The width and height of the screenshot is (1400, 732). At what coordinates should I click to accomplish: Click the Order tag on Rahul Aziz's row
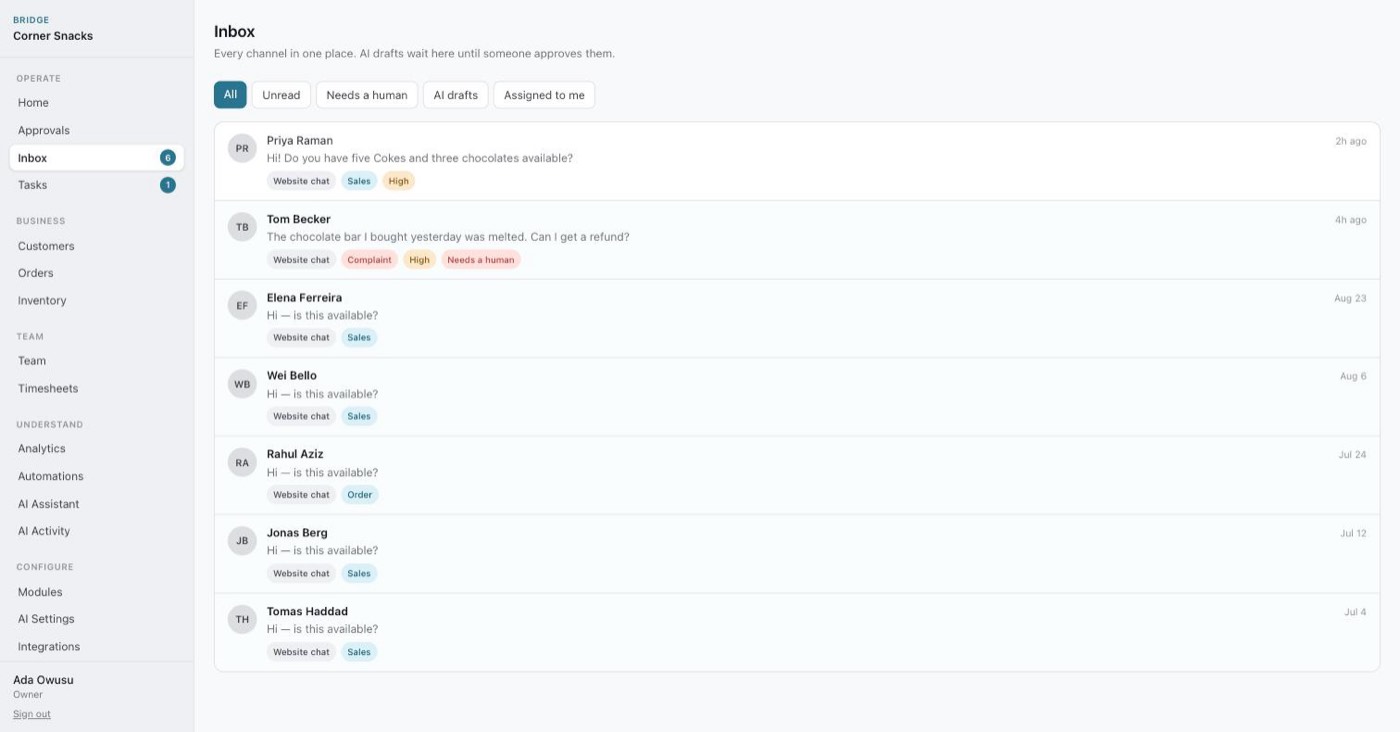(x=360, y=495)
